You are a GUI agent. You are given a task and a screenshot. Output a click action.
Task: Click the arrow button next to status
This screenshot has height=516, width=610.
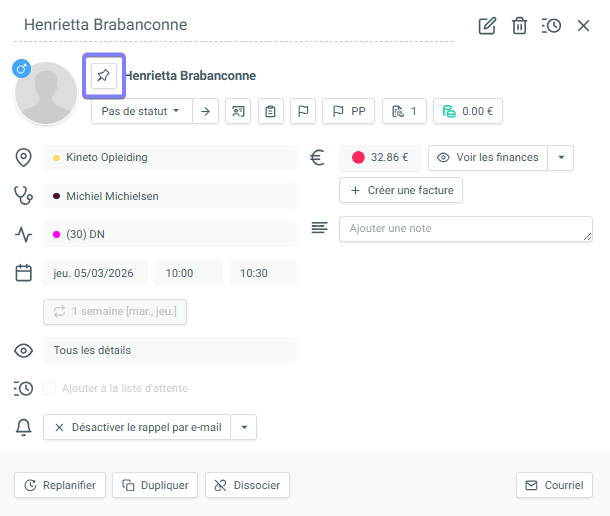click(x=205, y=111)
